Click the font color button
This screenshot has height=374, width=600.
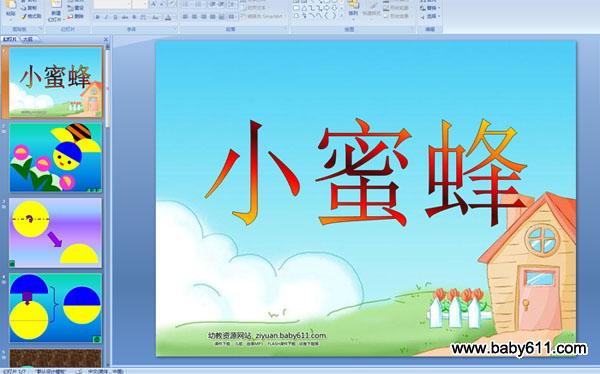[168, 17]
